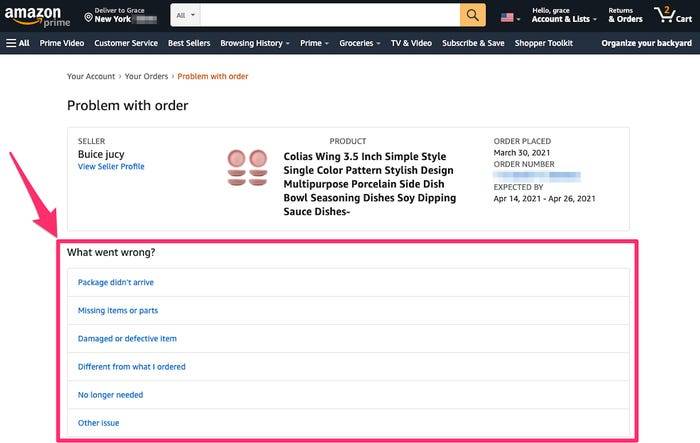Image resolution: width=700 pixels, height=443 pixels.
Task: Expand the Browsing History dropdown
Action: tap(255, 43)
